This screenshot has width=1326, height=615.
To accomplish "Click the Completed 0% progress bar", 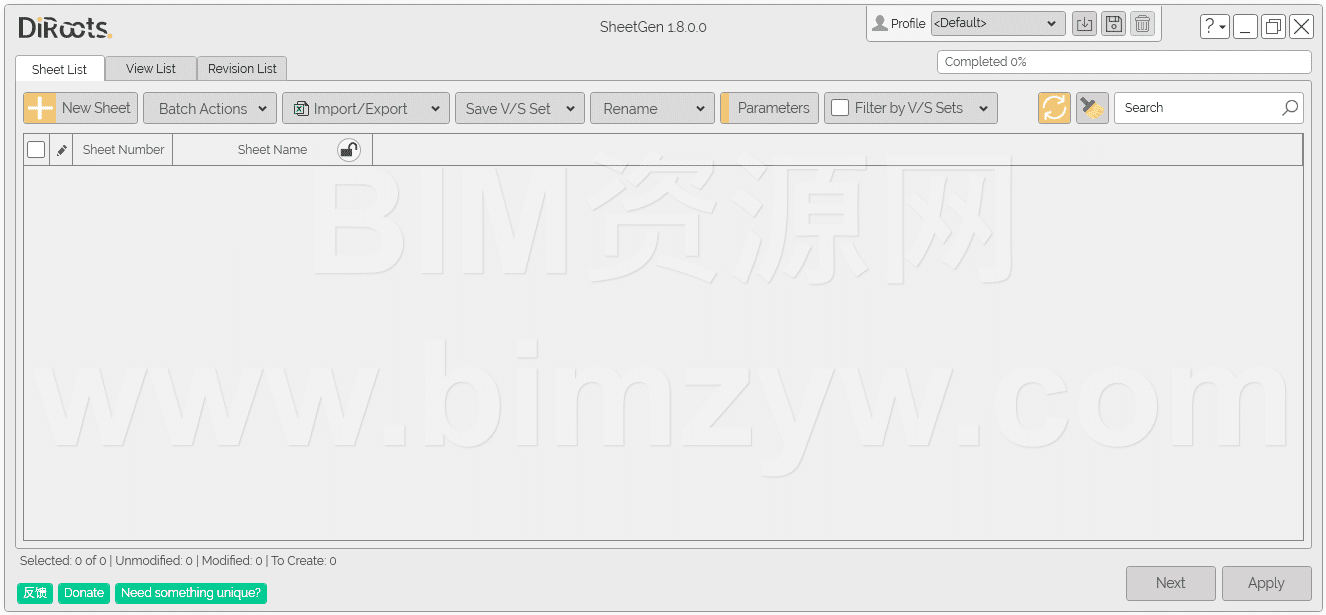I will coord(1123,62).
